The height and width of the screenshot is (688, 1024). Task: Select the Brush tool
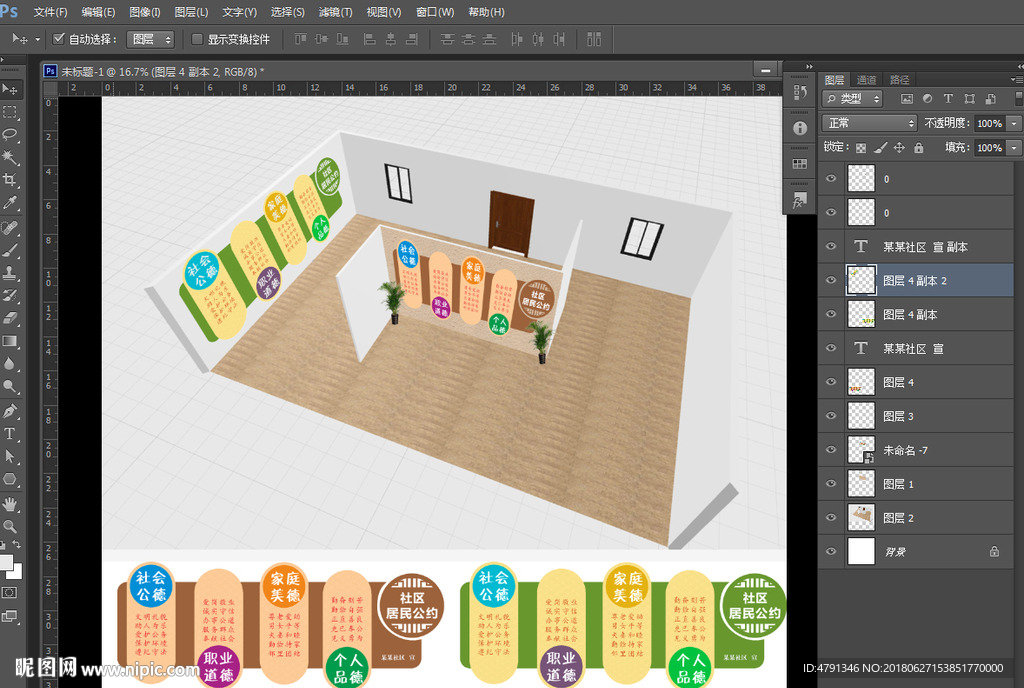[x=10, y=251]
